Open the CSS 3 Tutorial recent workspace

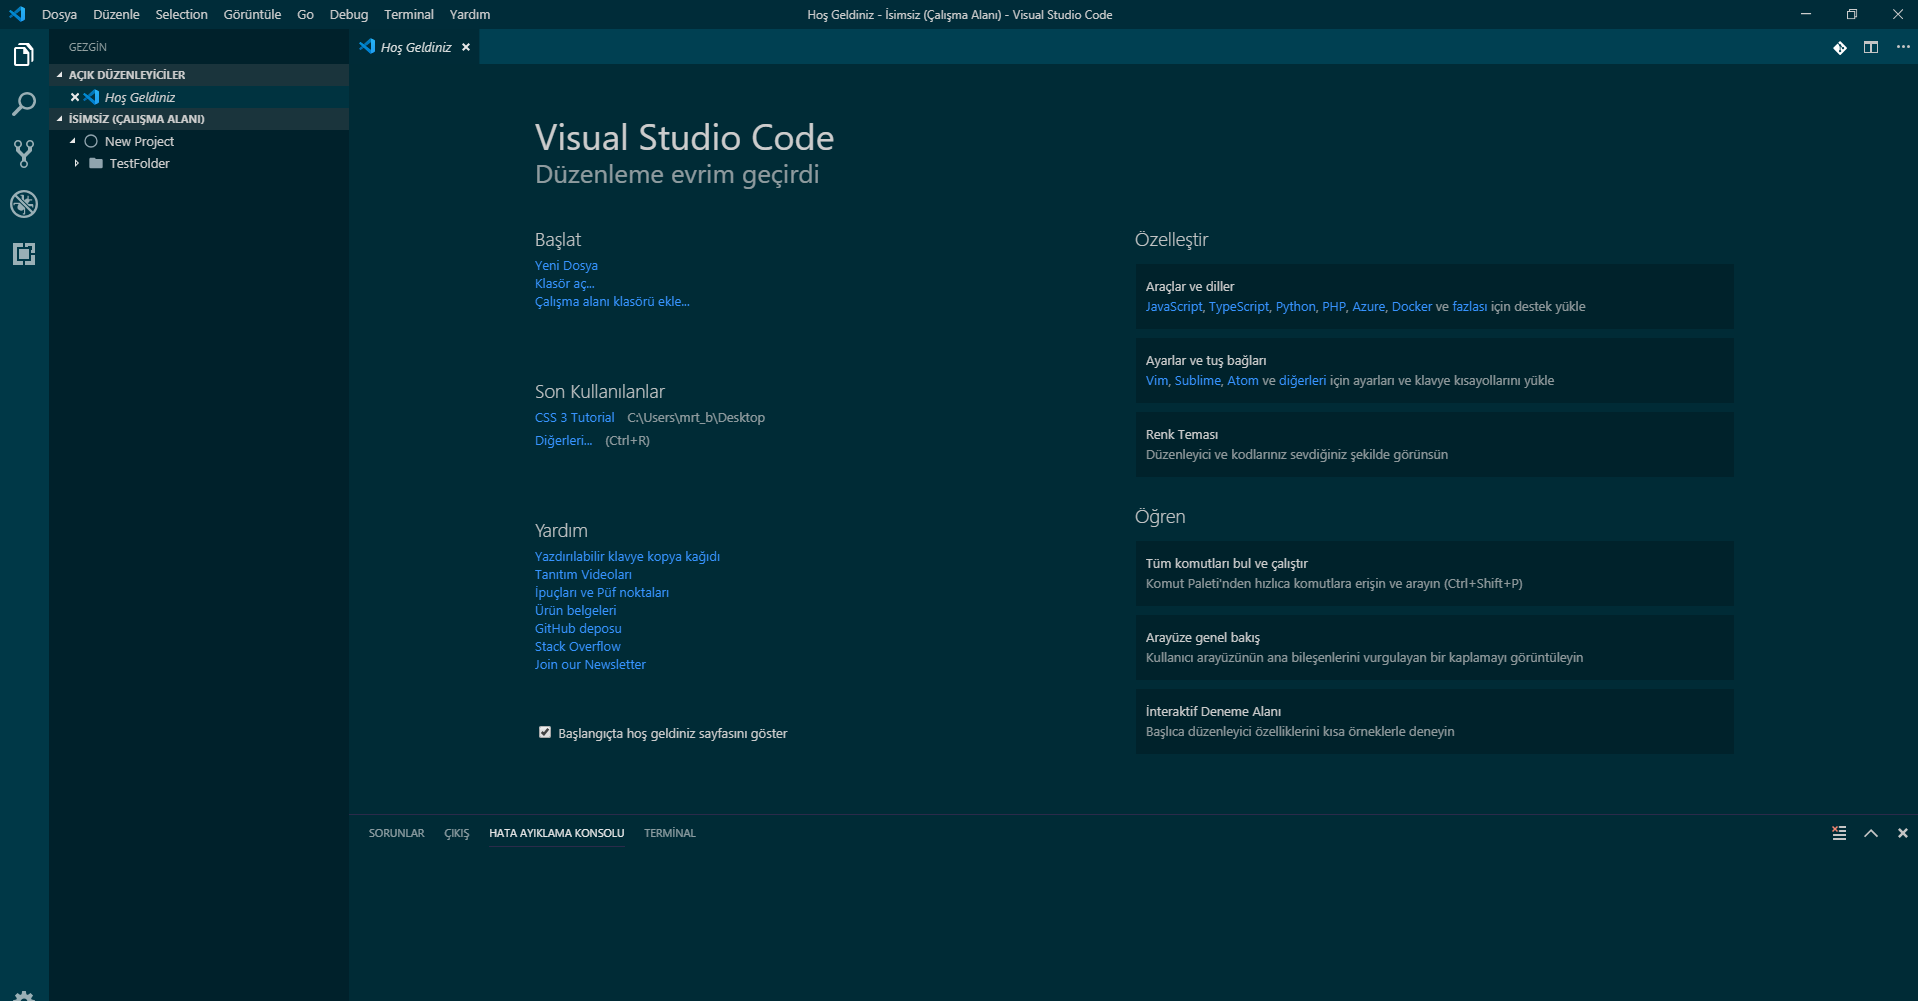(574, 417)
